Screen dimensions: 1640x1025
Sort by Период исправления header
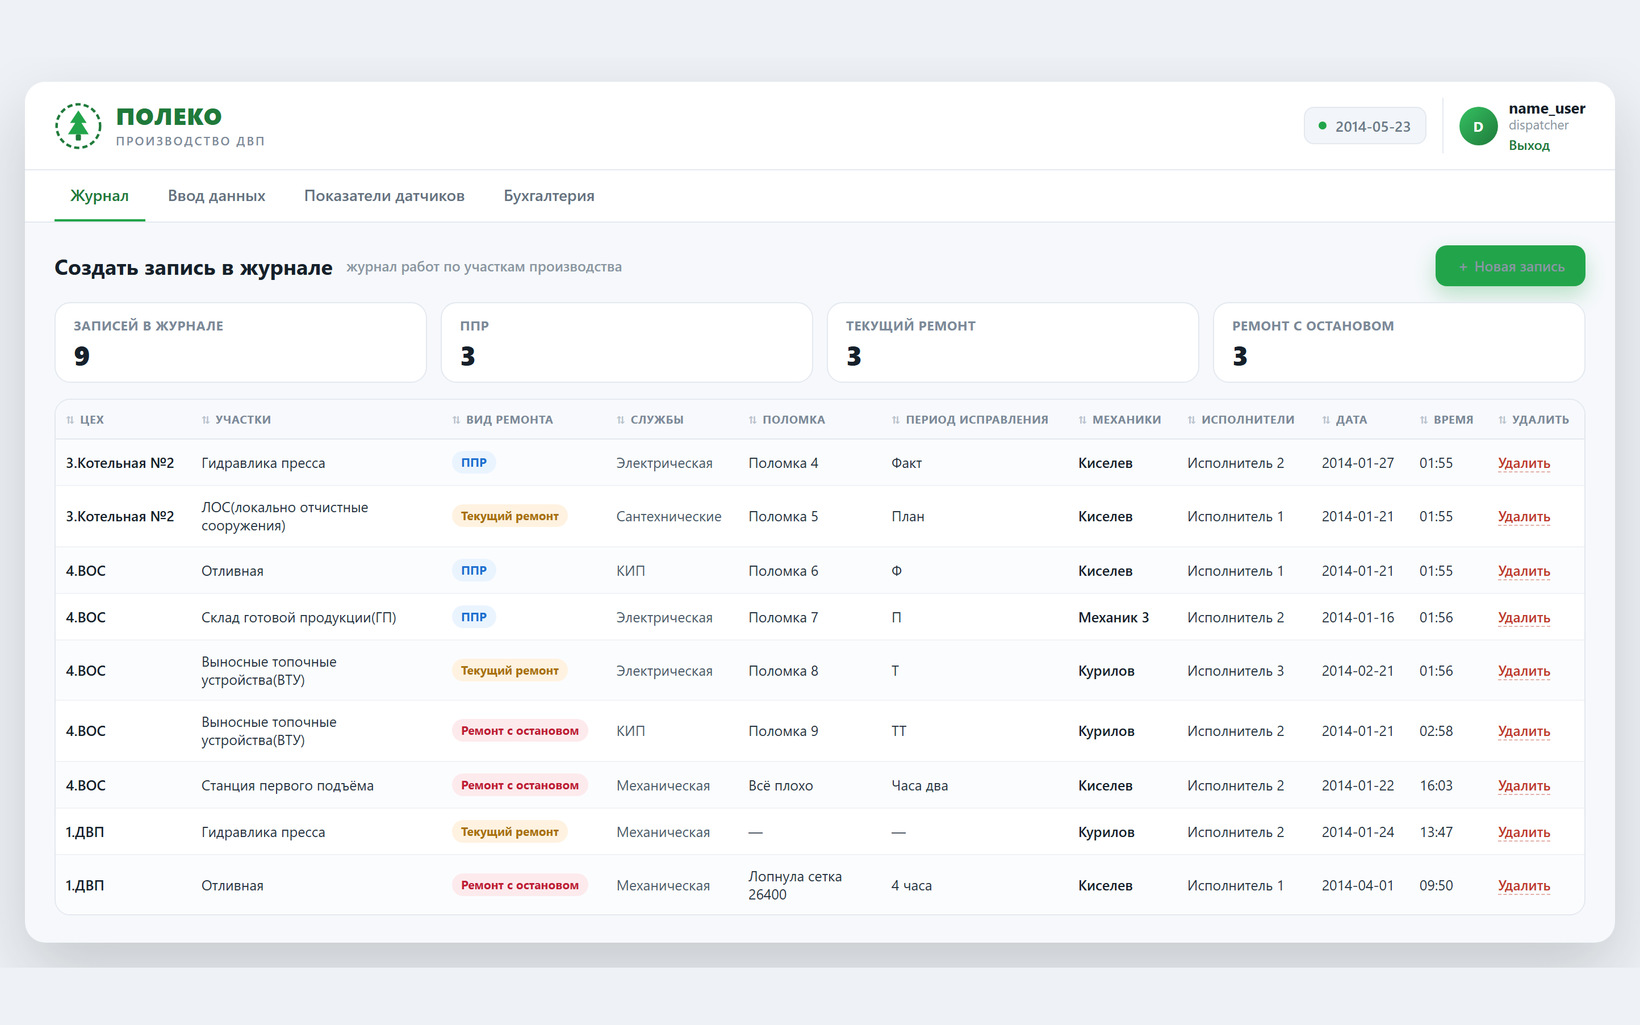point(970,420)
